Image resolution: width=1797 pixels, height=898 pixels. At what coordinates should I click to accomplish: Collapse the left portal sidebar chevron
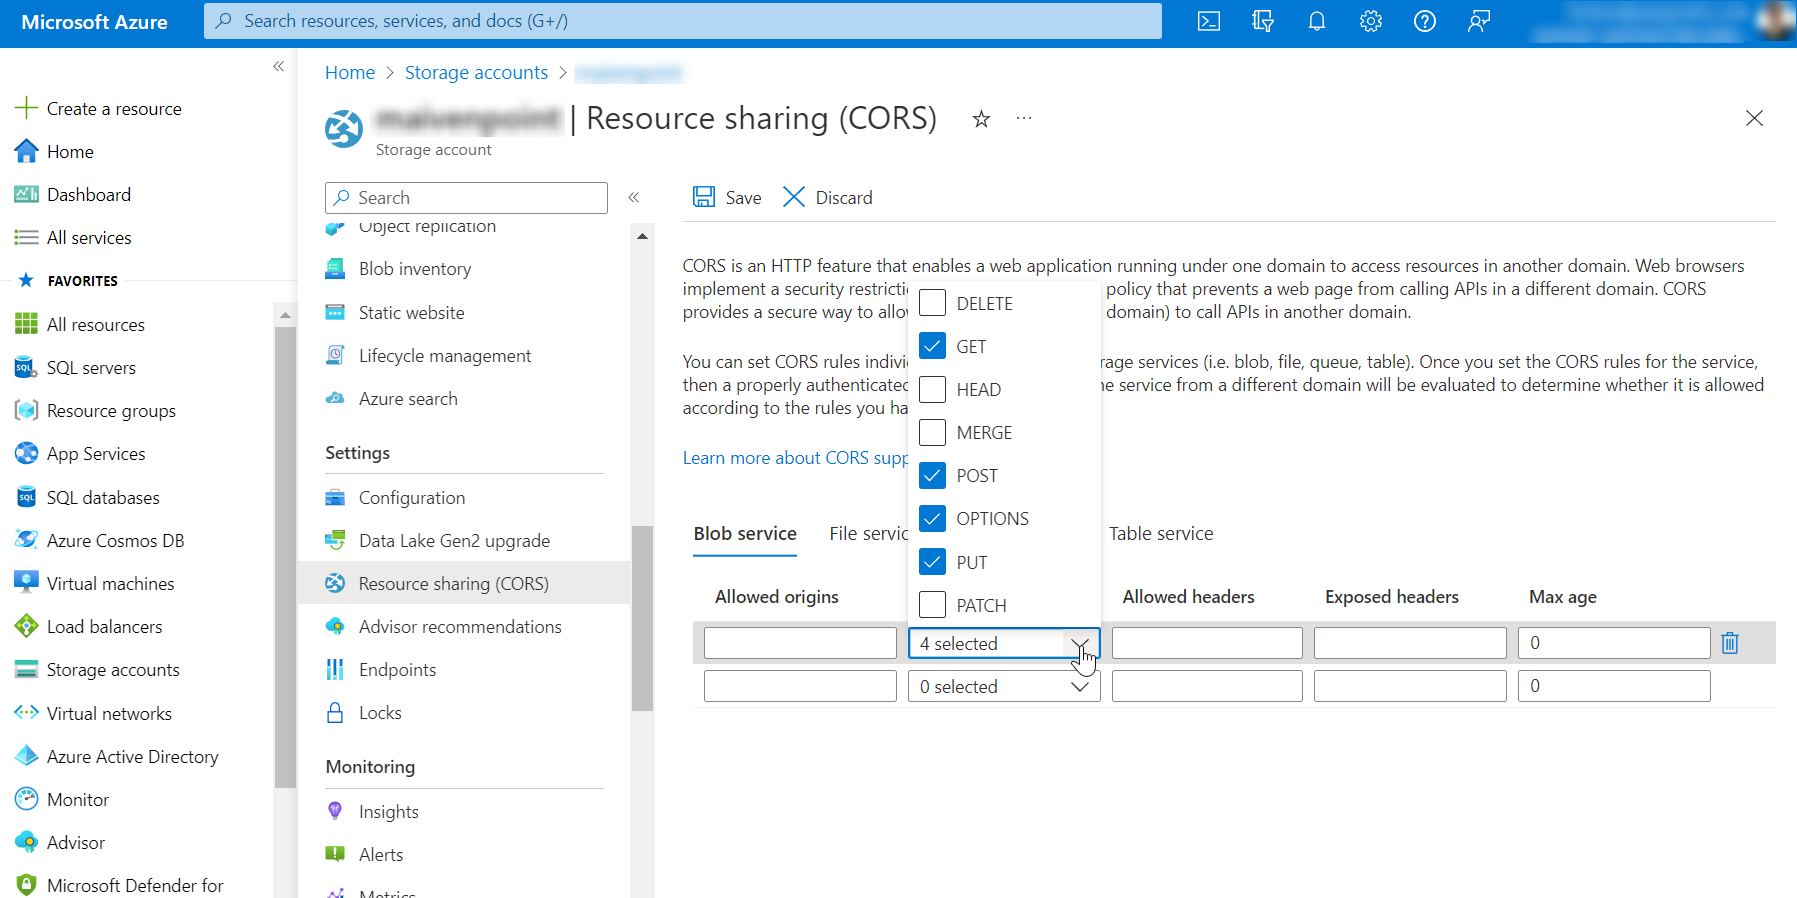(278, 66)
